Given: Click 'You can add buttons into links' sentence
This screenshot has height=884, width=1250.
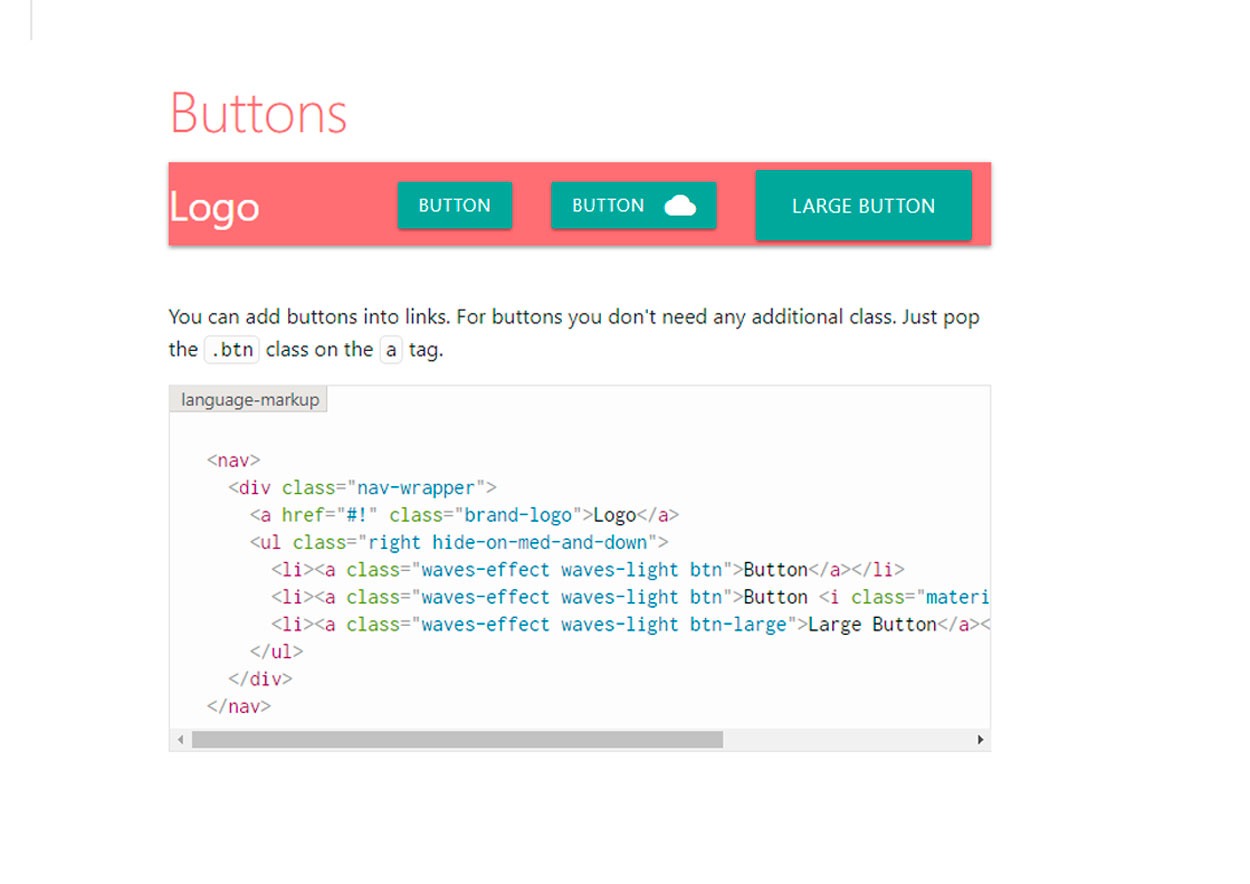Looking at the screenshot, I should [x=310, y=317].
